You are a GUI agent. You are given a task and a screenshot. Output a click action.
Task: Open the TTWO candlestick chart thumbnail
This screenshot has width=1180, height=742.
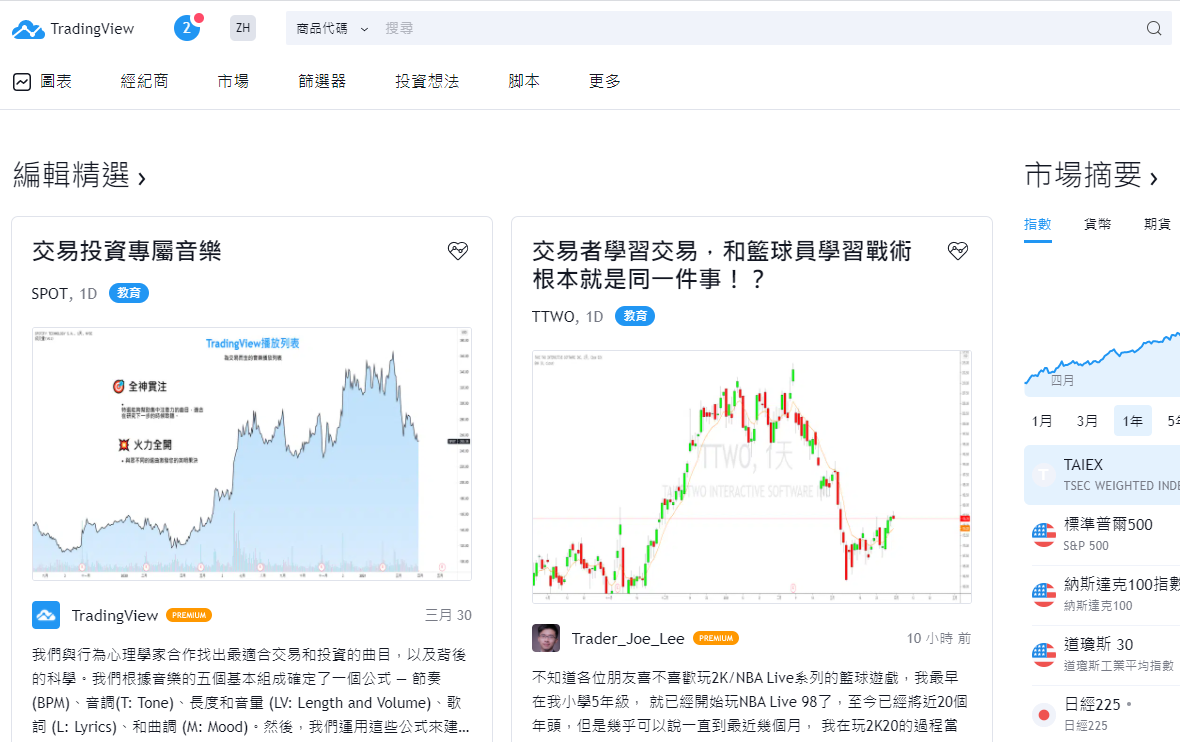752,477
